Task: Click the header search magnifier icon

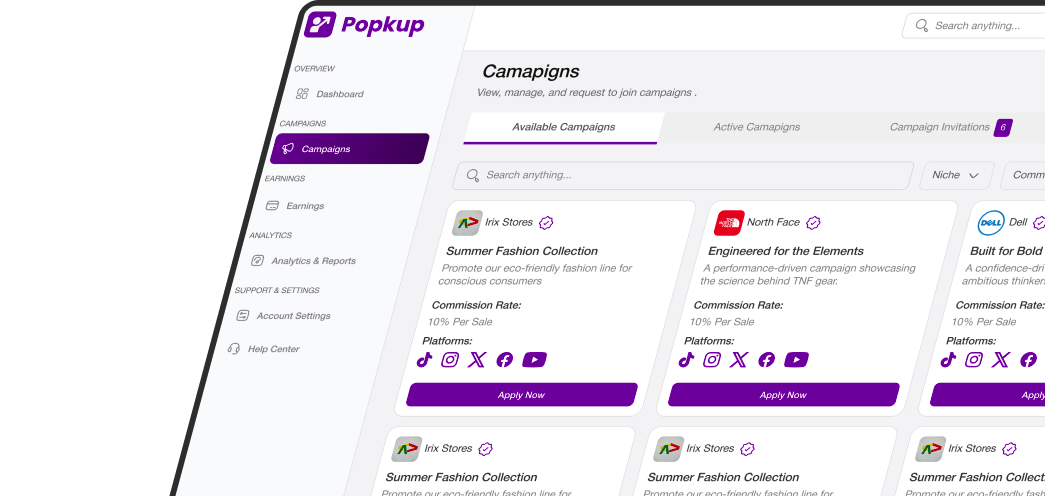Action: pos(922,26)
